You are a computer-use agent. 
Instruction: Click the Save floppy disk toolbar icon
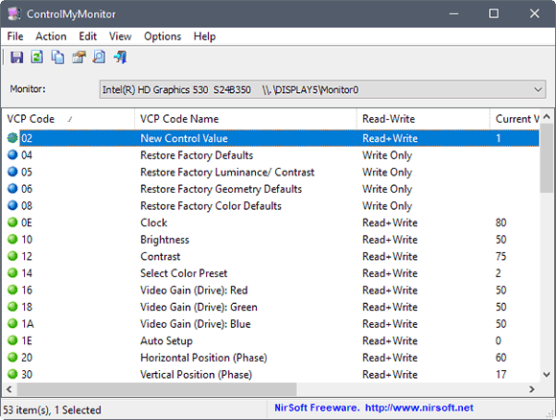pyautogui.click(x=17, y=57)
